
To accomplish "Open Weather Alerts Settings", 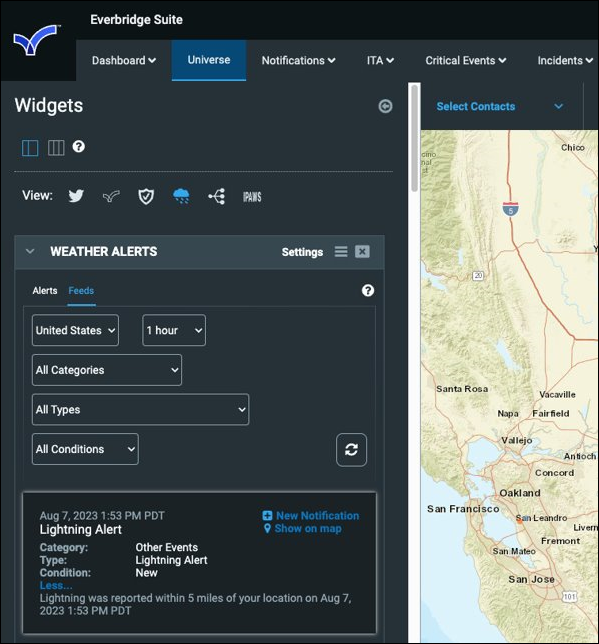I will click(x=302, y=252).
